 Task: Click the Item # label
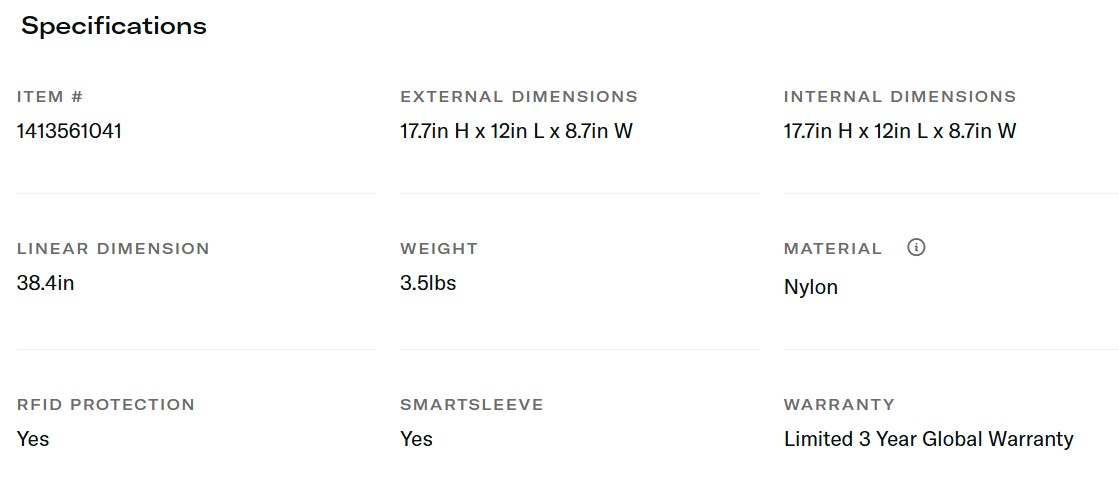coord(50,97)
